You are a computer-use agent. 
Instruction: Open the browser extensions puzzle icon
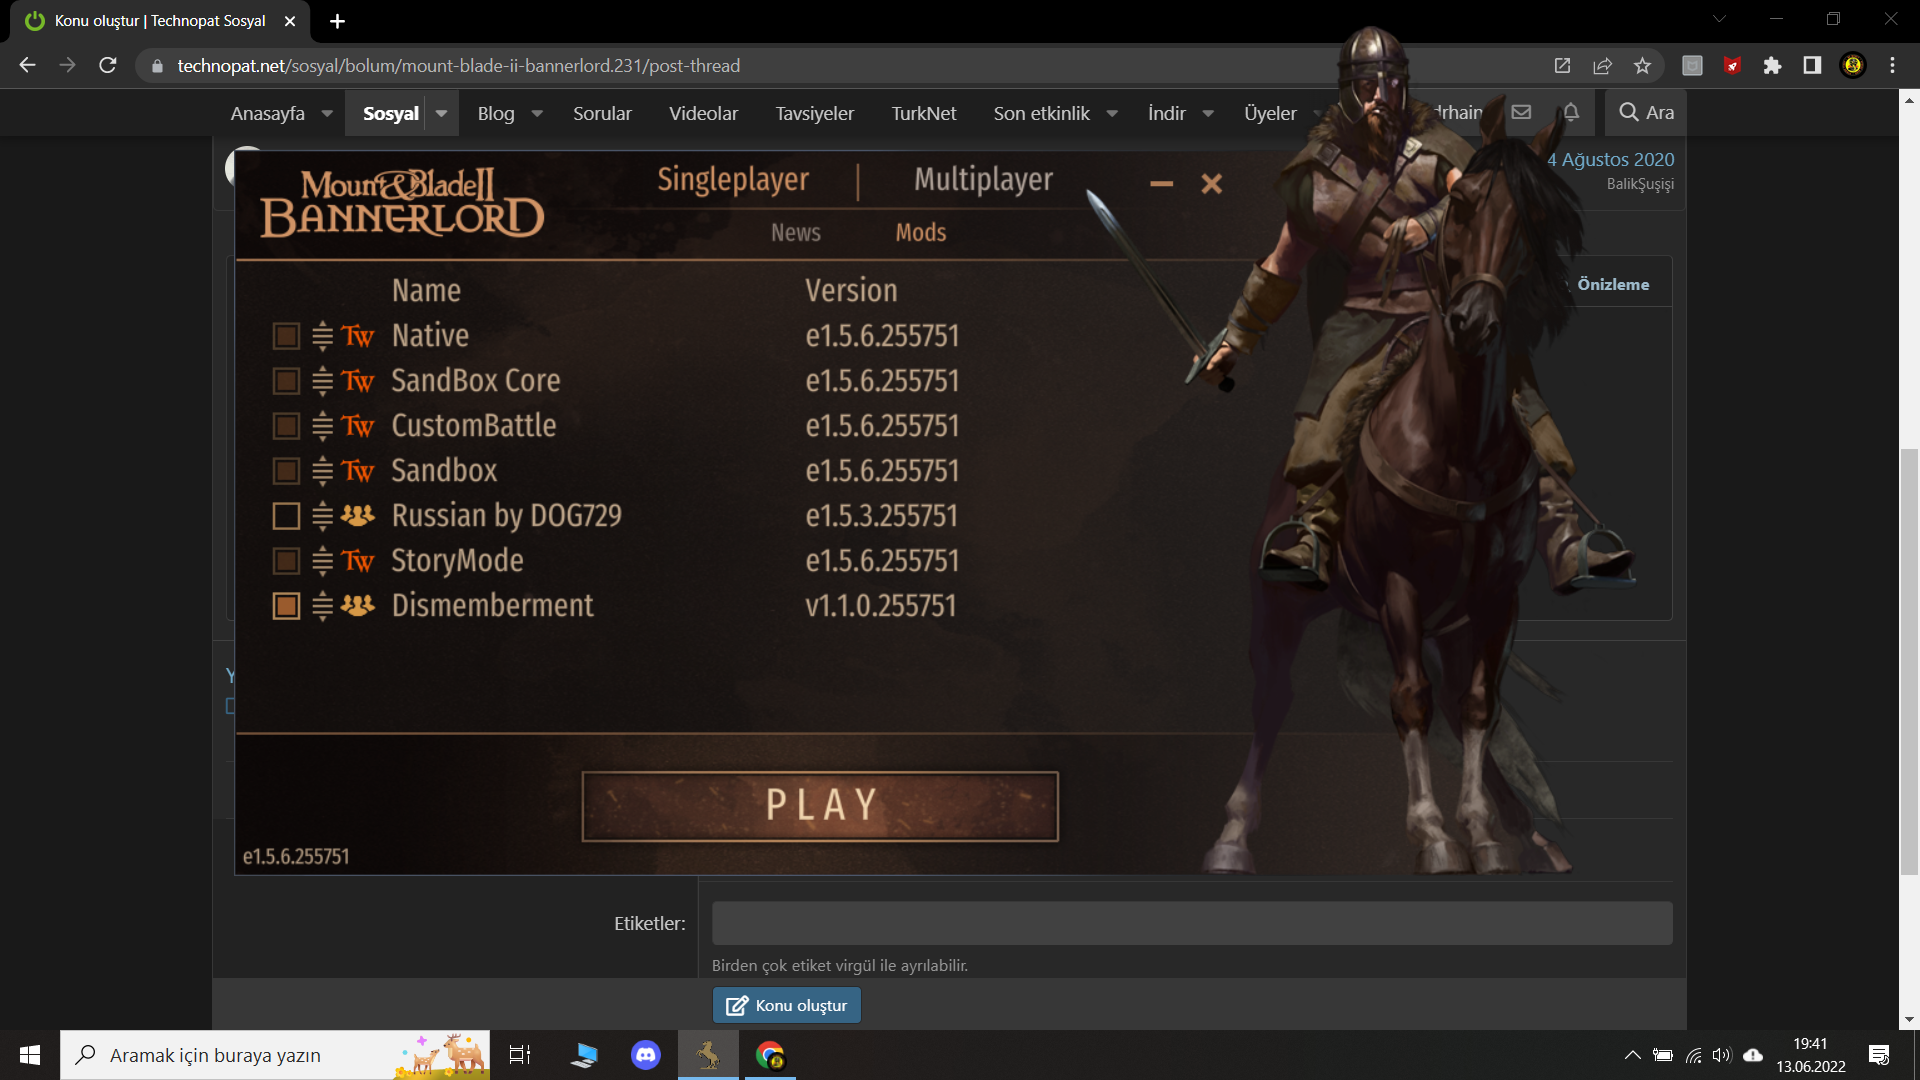tap(1772, 66)
